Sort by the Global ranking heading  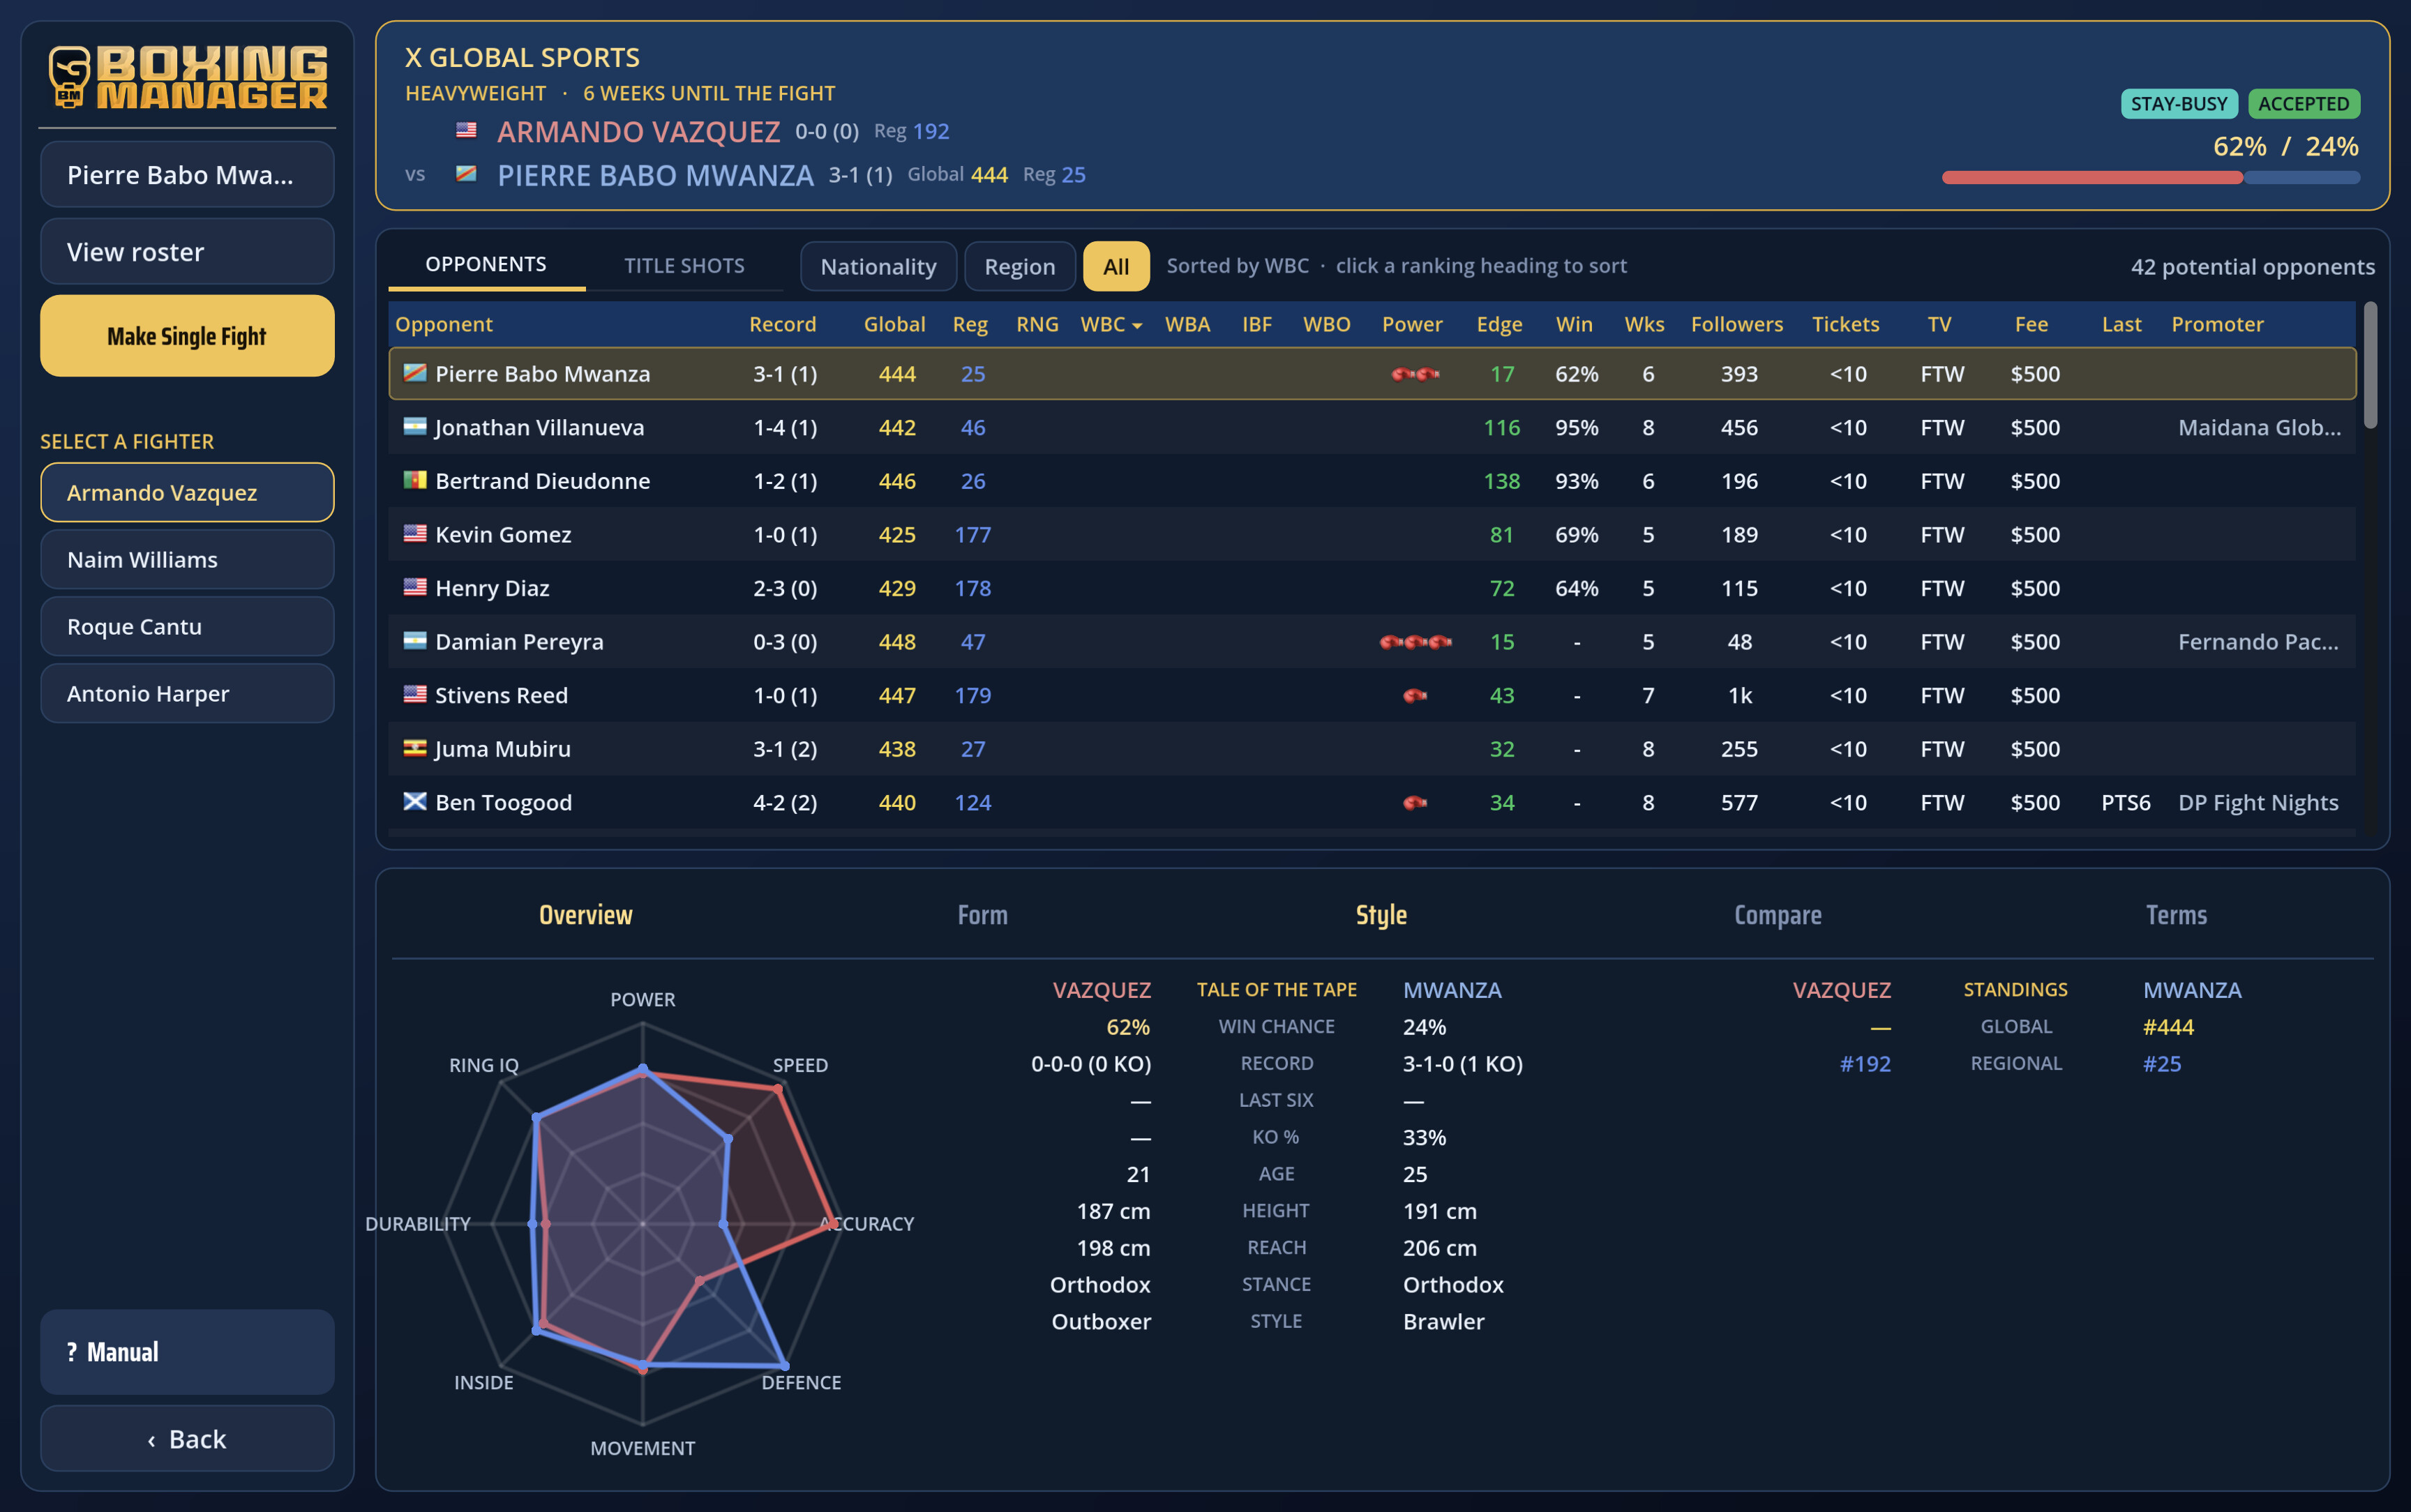pyautogui.click(x=894, y=324)
